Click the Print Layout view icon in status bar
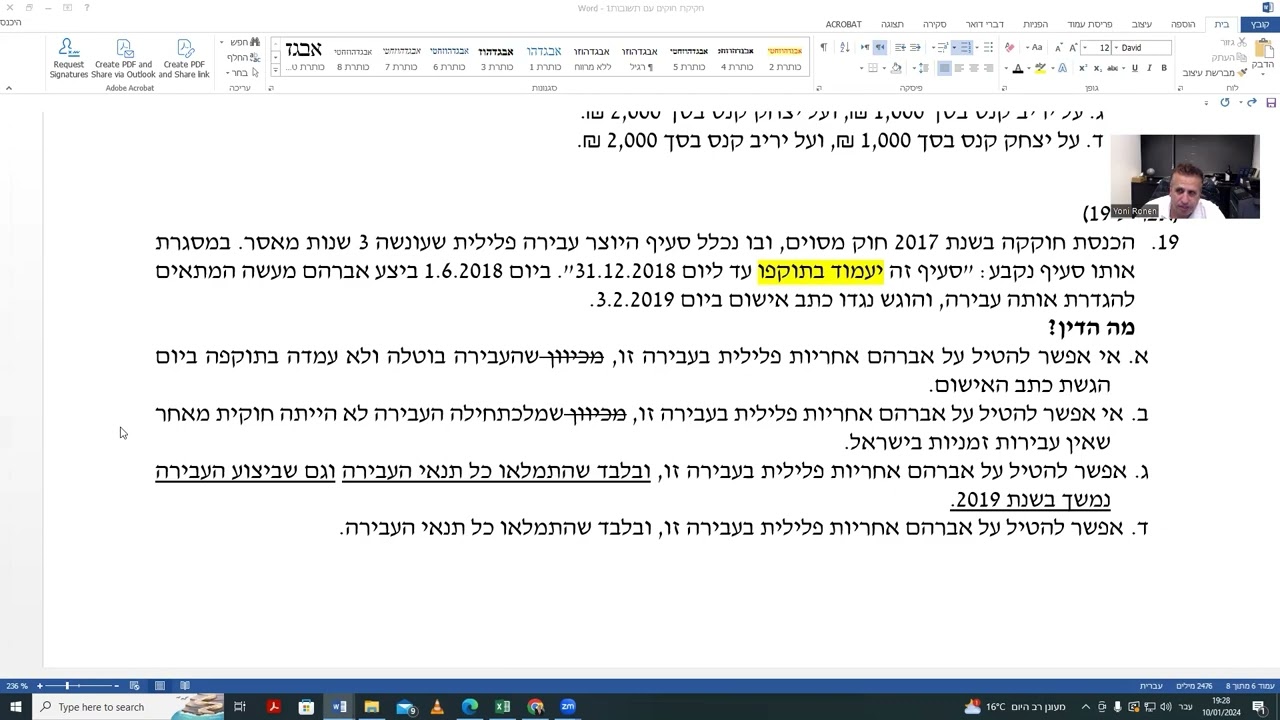The height and width of the screenshot is (720, 1280). click(160, 686)
